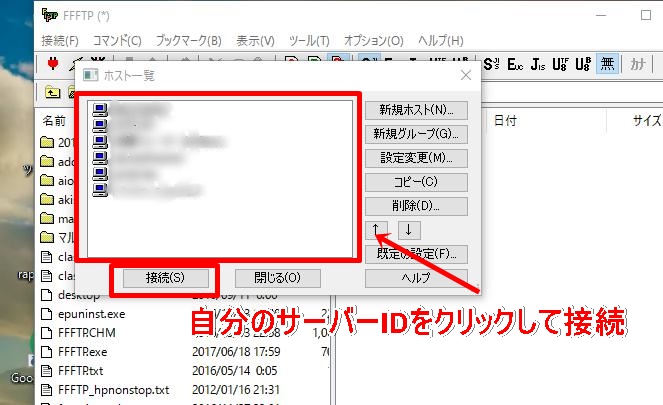Move the selected host up with the ↑ button

(x=376, y=230)
